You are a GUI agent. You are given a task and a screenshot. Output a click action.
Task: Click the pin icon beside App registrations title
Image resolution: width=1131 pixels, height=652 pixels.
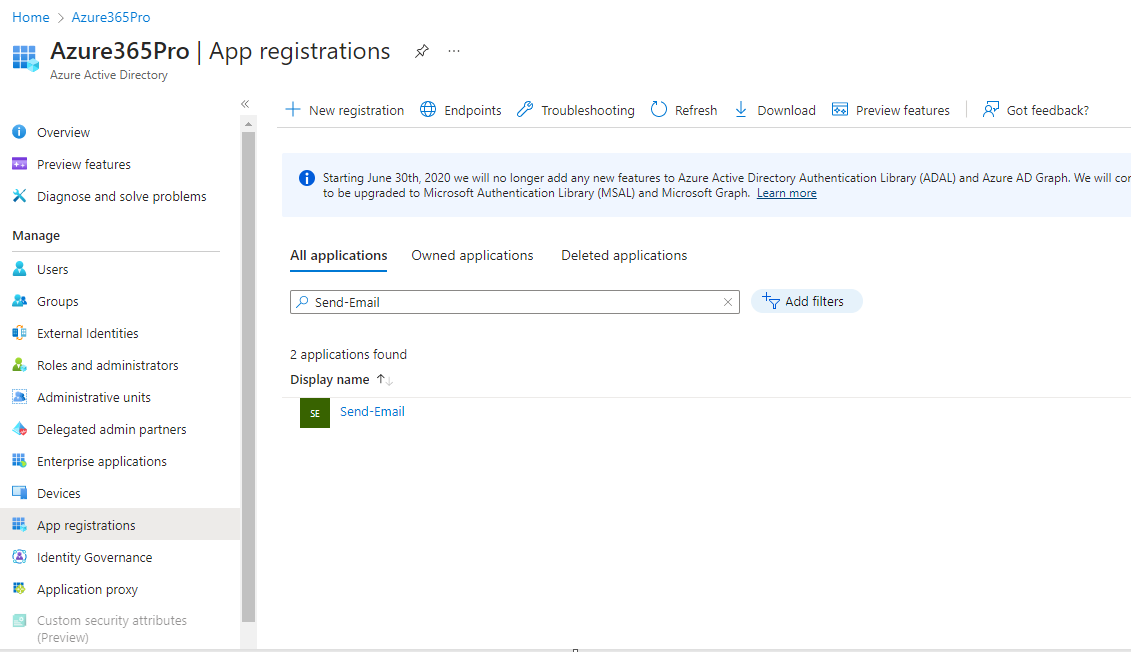(x=422, y=50)
